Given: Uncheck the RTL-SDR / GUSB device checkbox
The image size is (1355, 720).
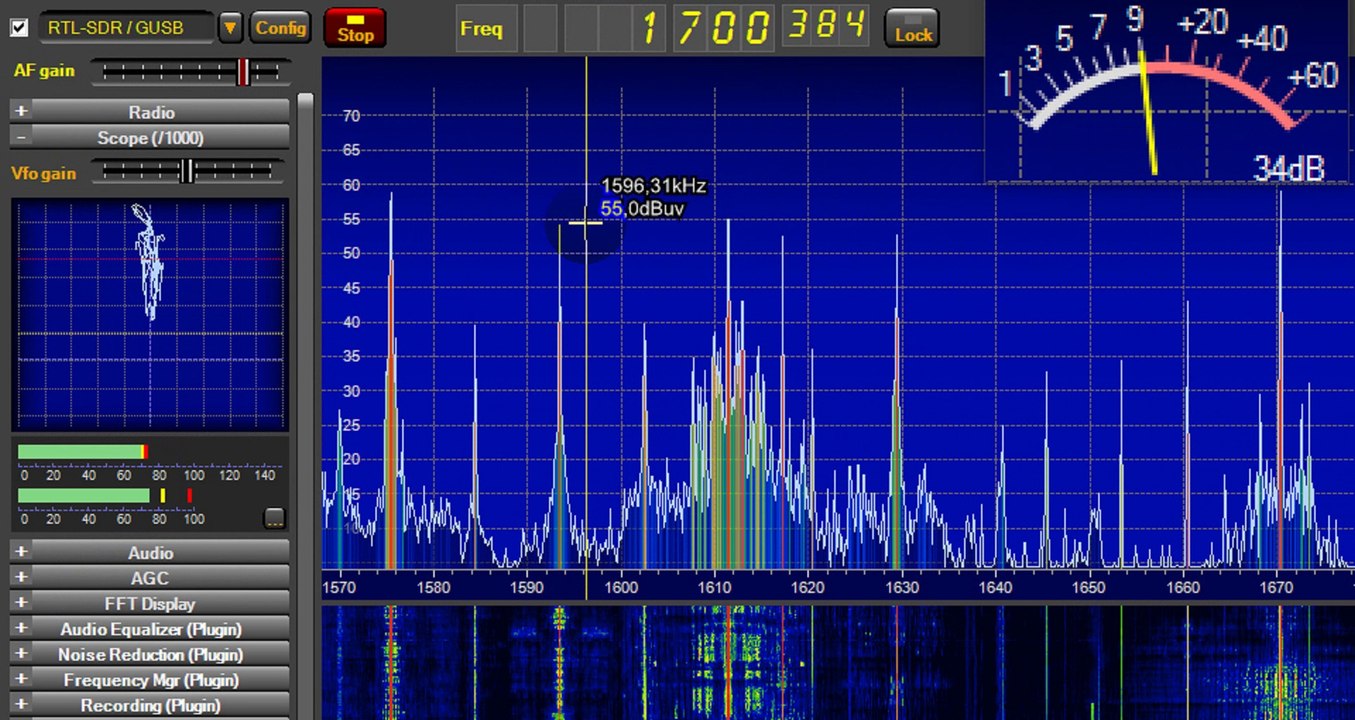Looking at the screenshot, I should [x=19, y=27].
